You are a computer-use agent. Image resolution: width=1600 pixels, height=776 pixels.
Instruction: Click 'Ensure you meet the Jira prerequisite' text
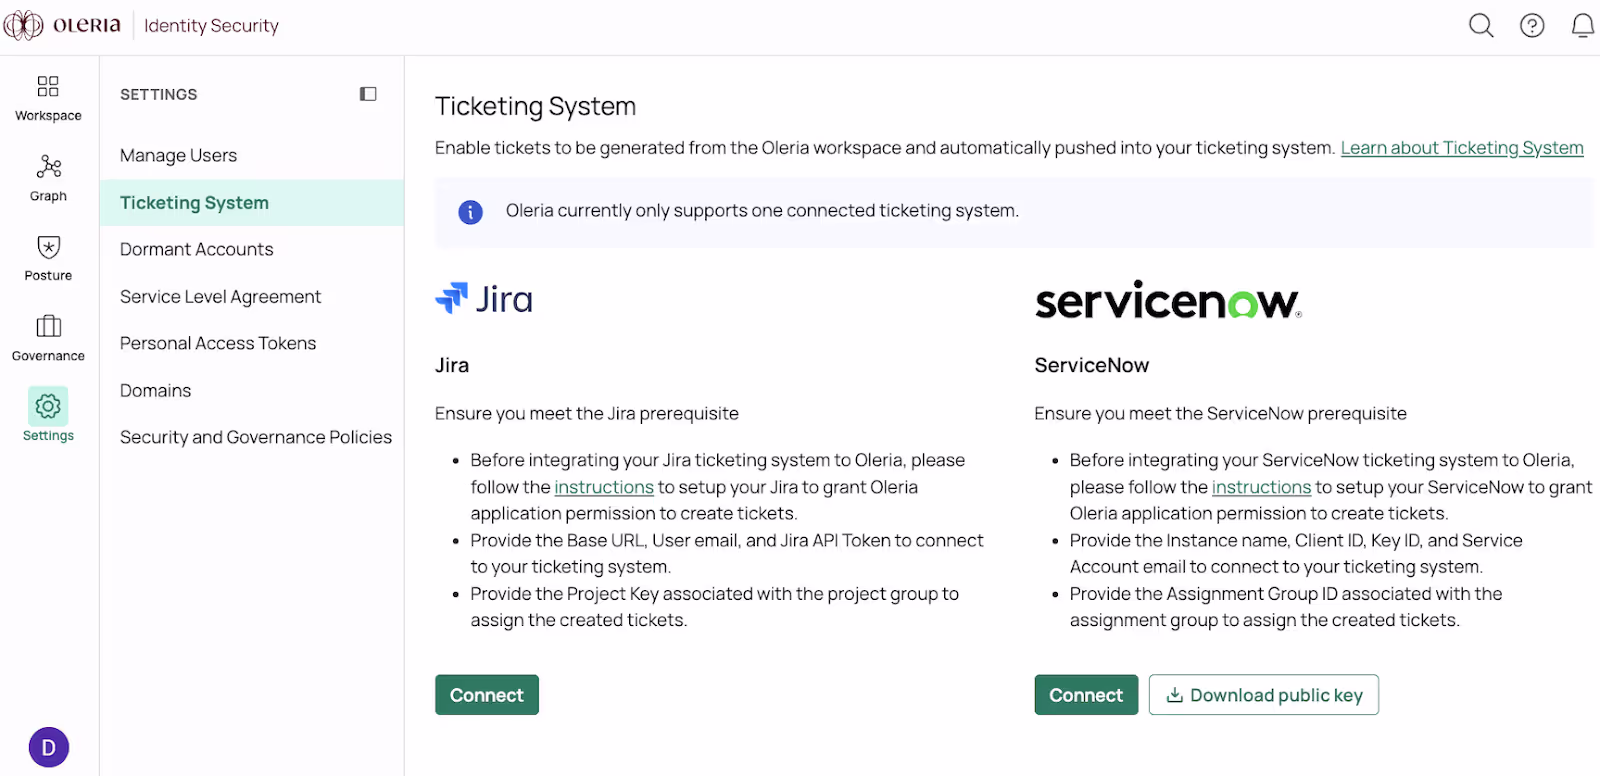coord(587,414)
